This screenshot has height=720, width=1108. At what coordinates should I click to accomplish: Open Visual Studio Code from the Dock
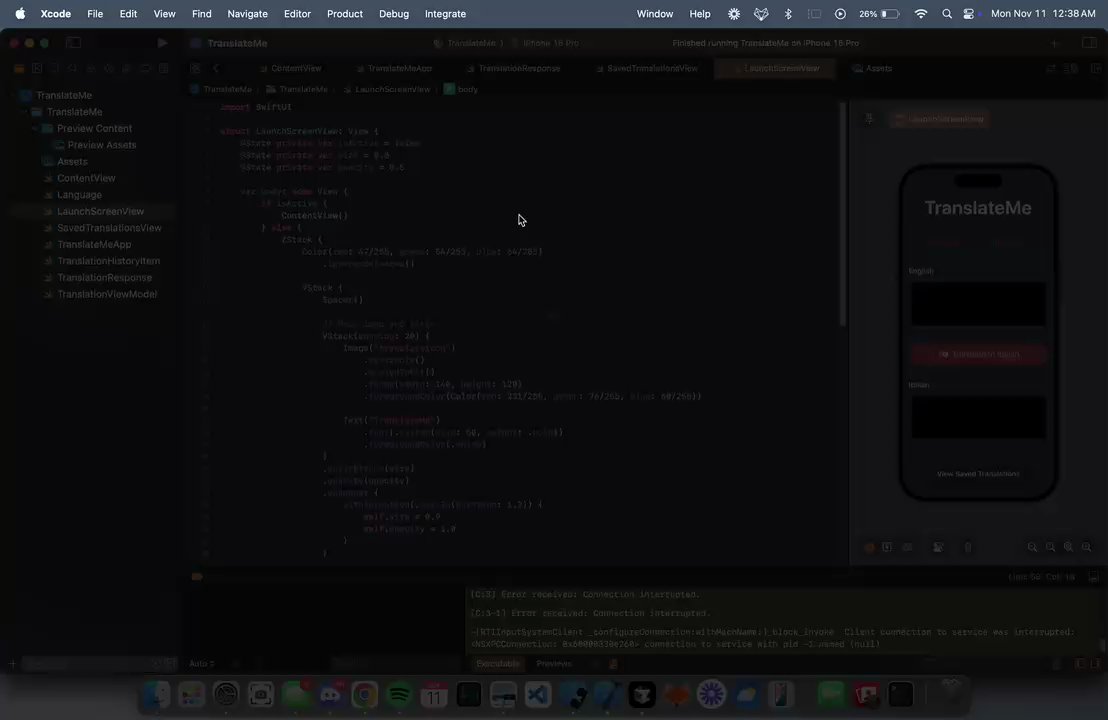pos(538,695)
